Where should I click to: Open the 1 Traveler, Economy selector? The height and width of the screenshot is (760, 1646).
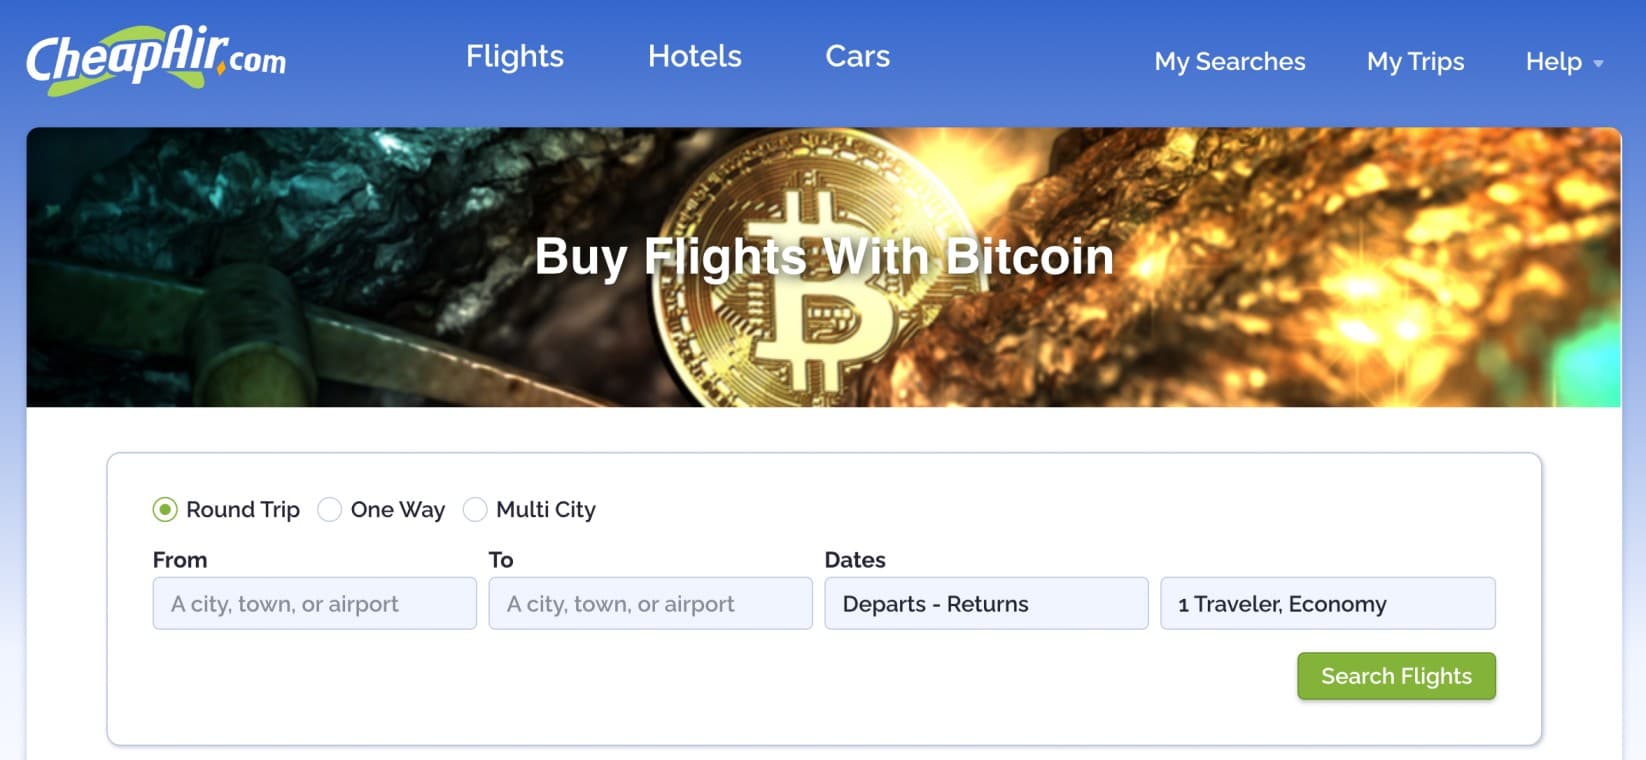pyautogui.click(x=1327, y=604)
